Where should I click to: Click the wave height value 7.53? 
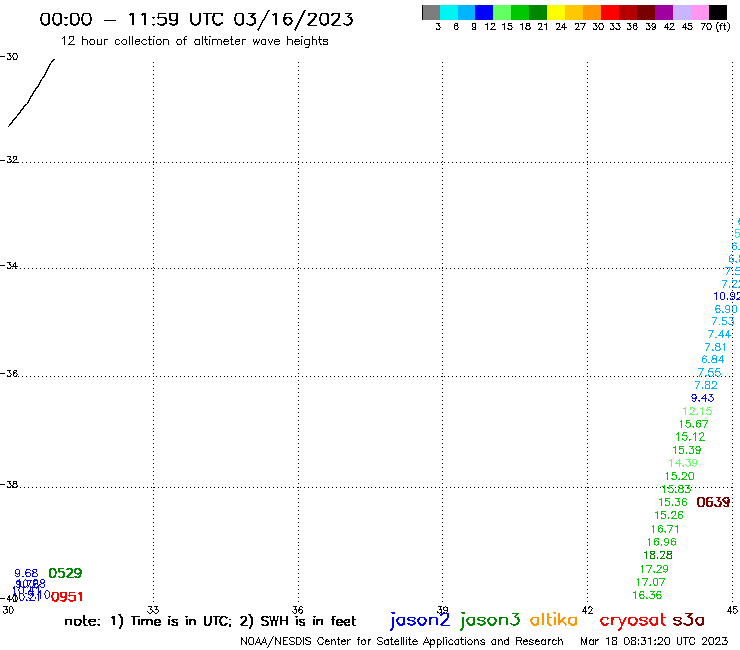tap(723, 321)
